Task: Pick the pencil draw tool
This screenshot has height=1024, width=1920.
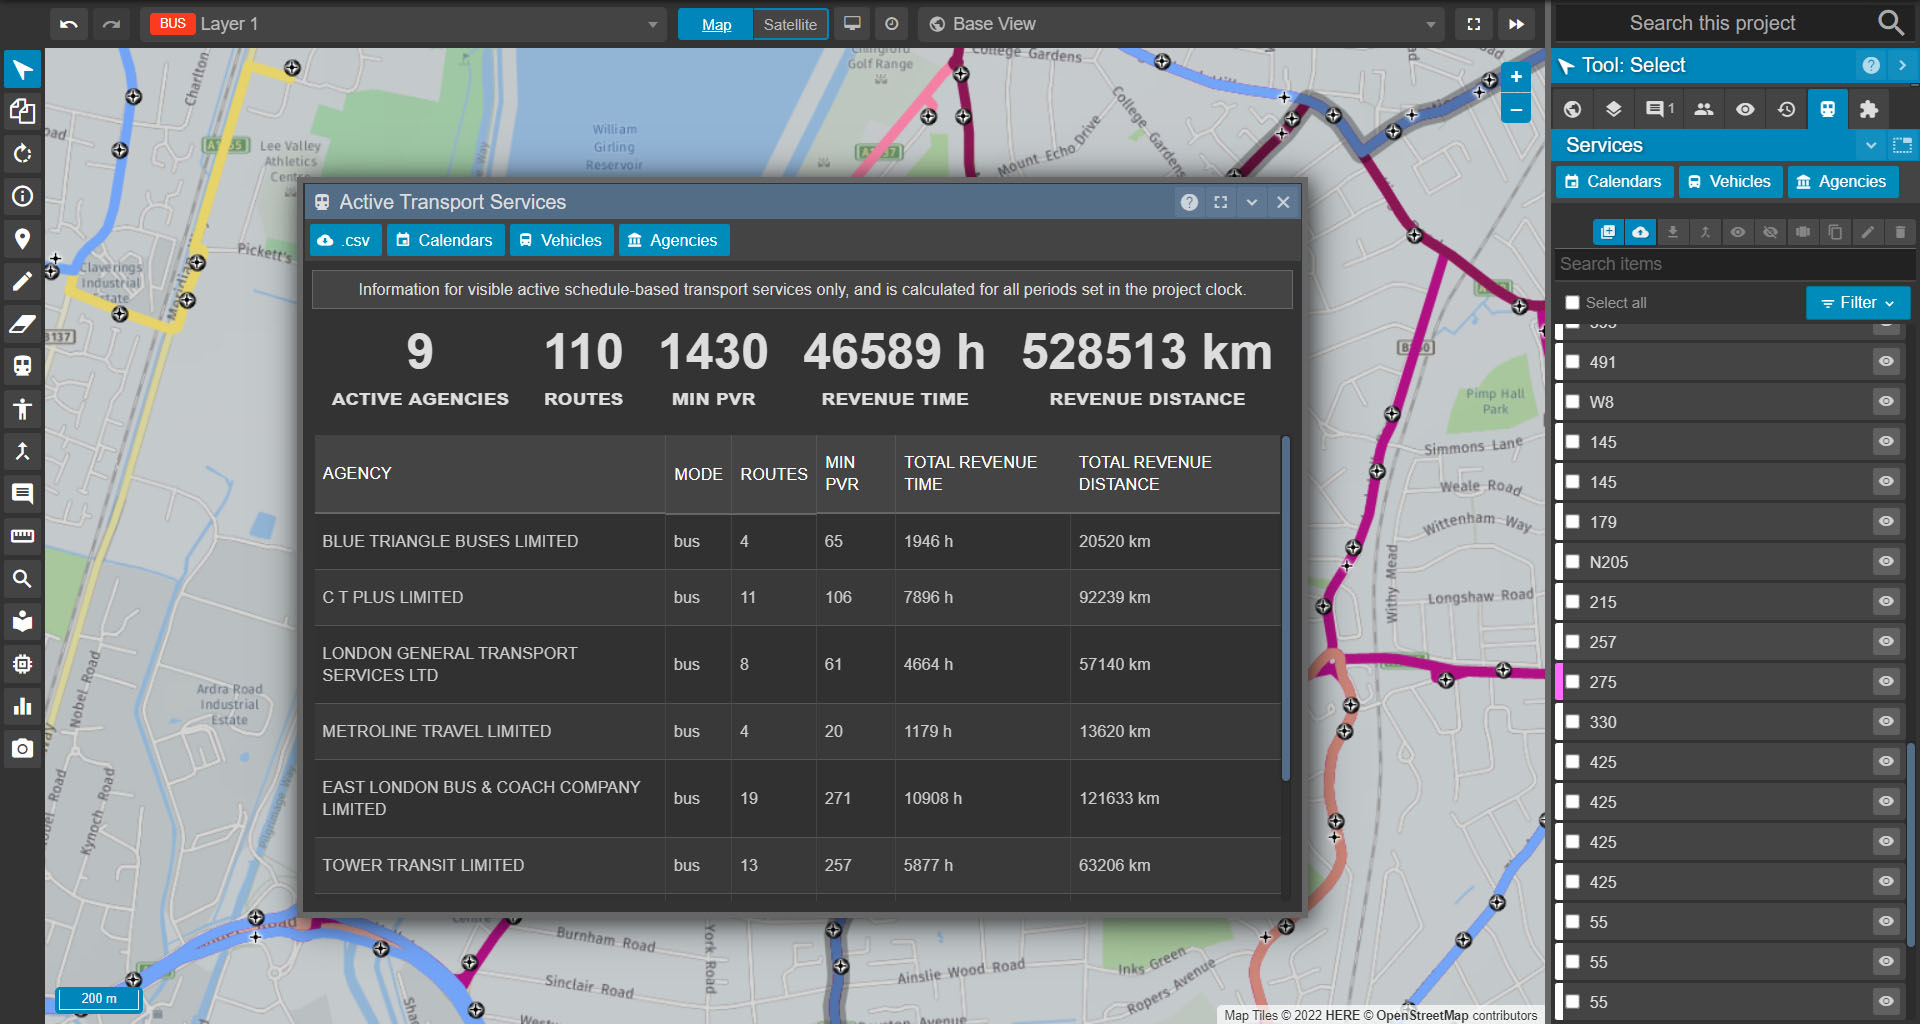Action: pos(22,281)
